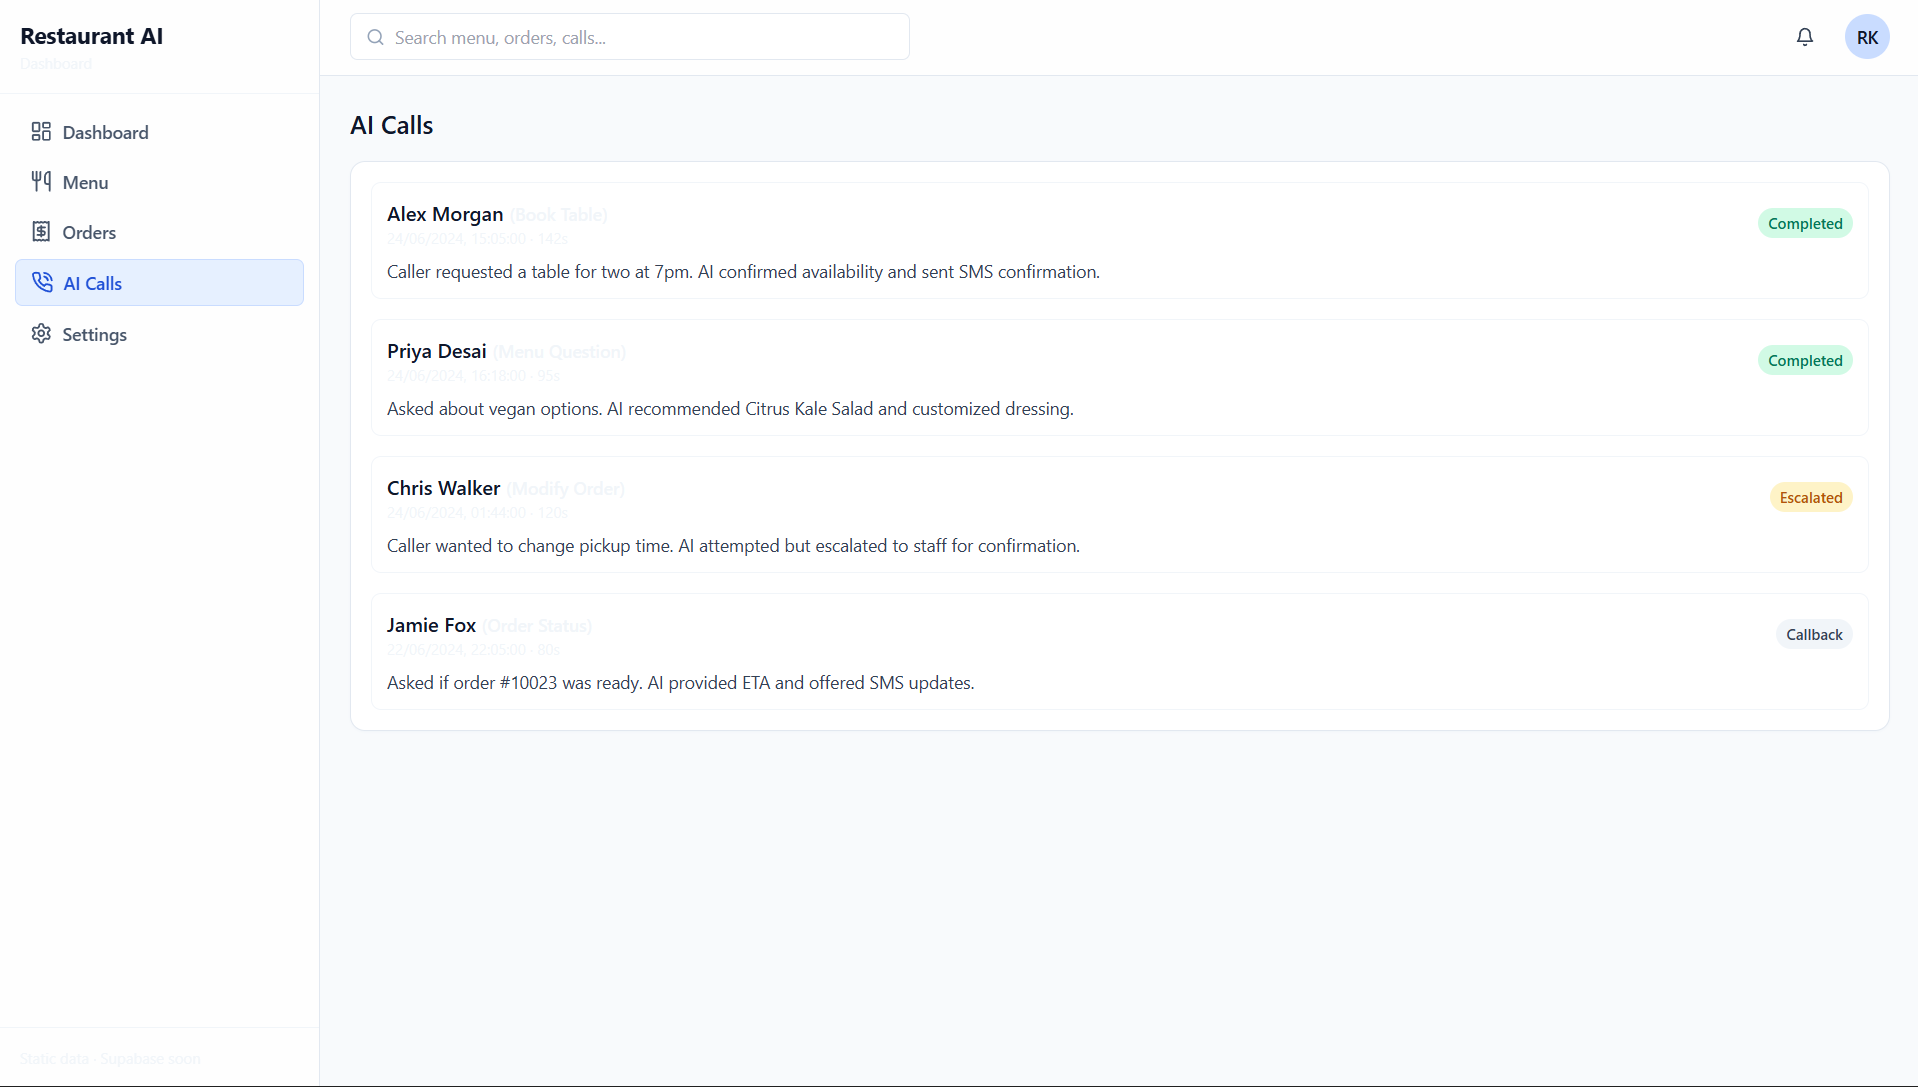
Task: Click Alex Morgan's Completed status badge
Action: click(x=1805, y=224)
